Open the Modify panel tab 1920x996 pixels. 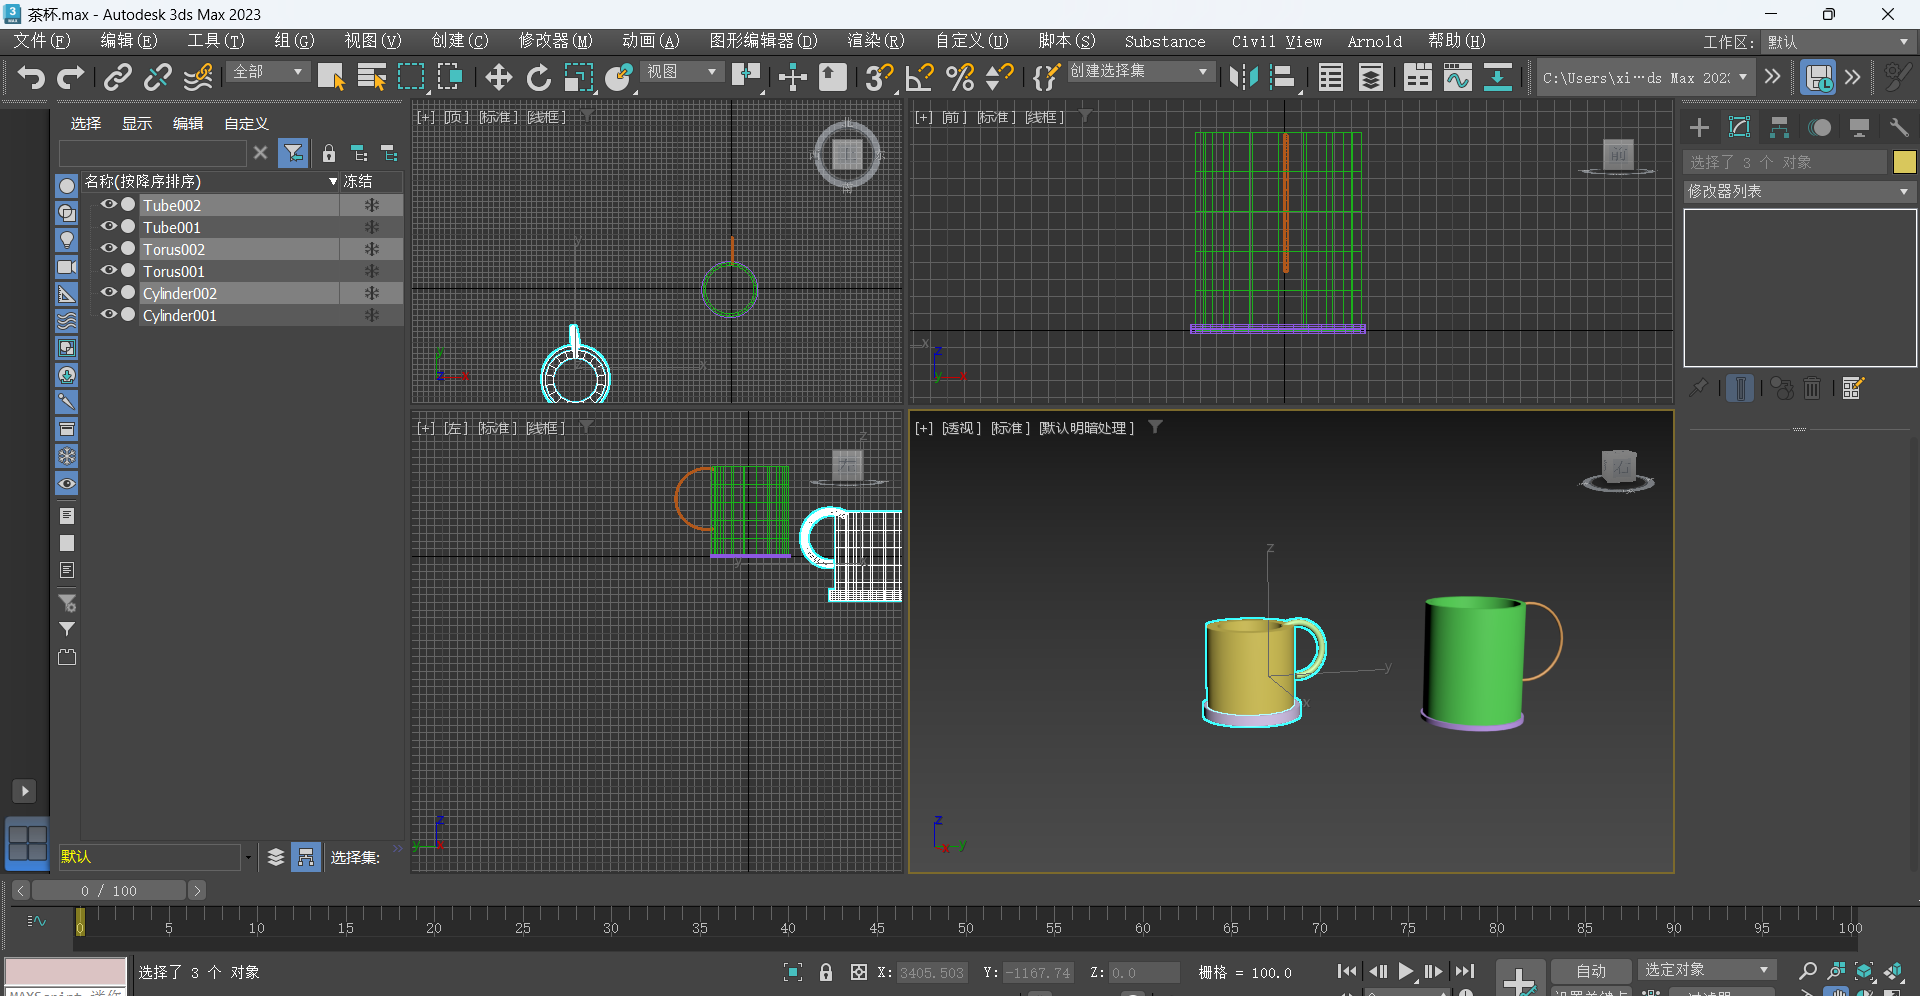coord(1739,127)
